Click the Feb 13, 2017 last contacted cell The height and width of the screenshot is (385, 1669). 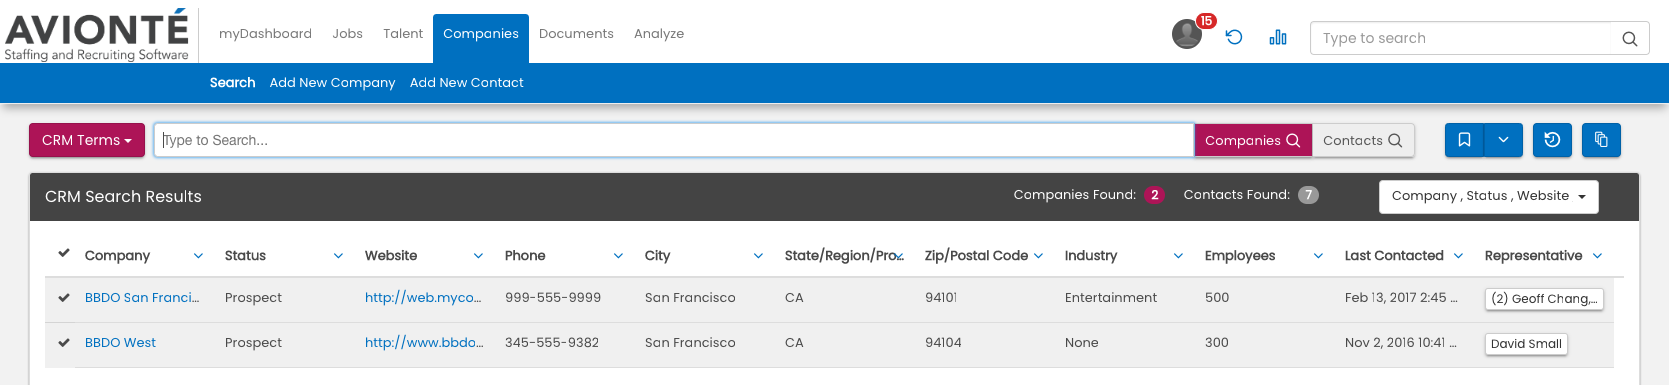(x=1401, y=298)
